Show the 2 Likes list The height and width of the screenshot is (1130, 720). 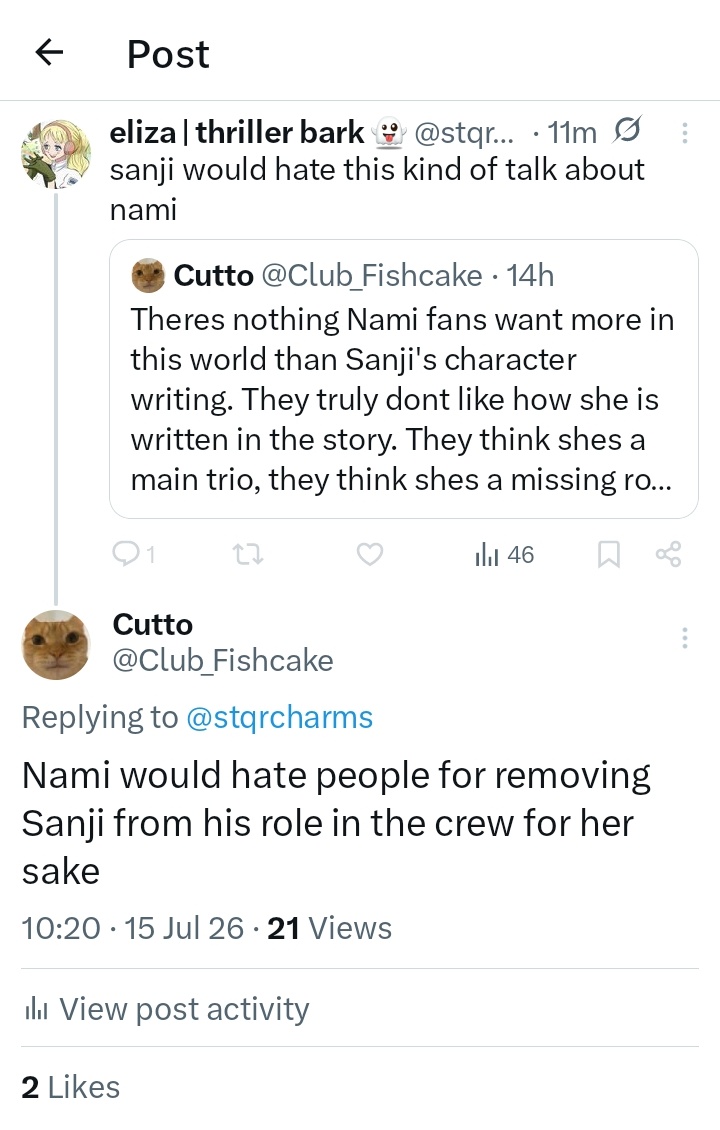(71, 1087)
